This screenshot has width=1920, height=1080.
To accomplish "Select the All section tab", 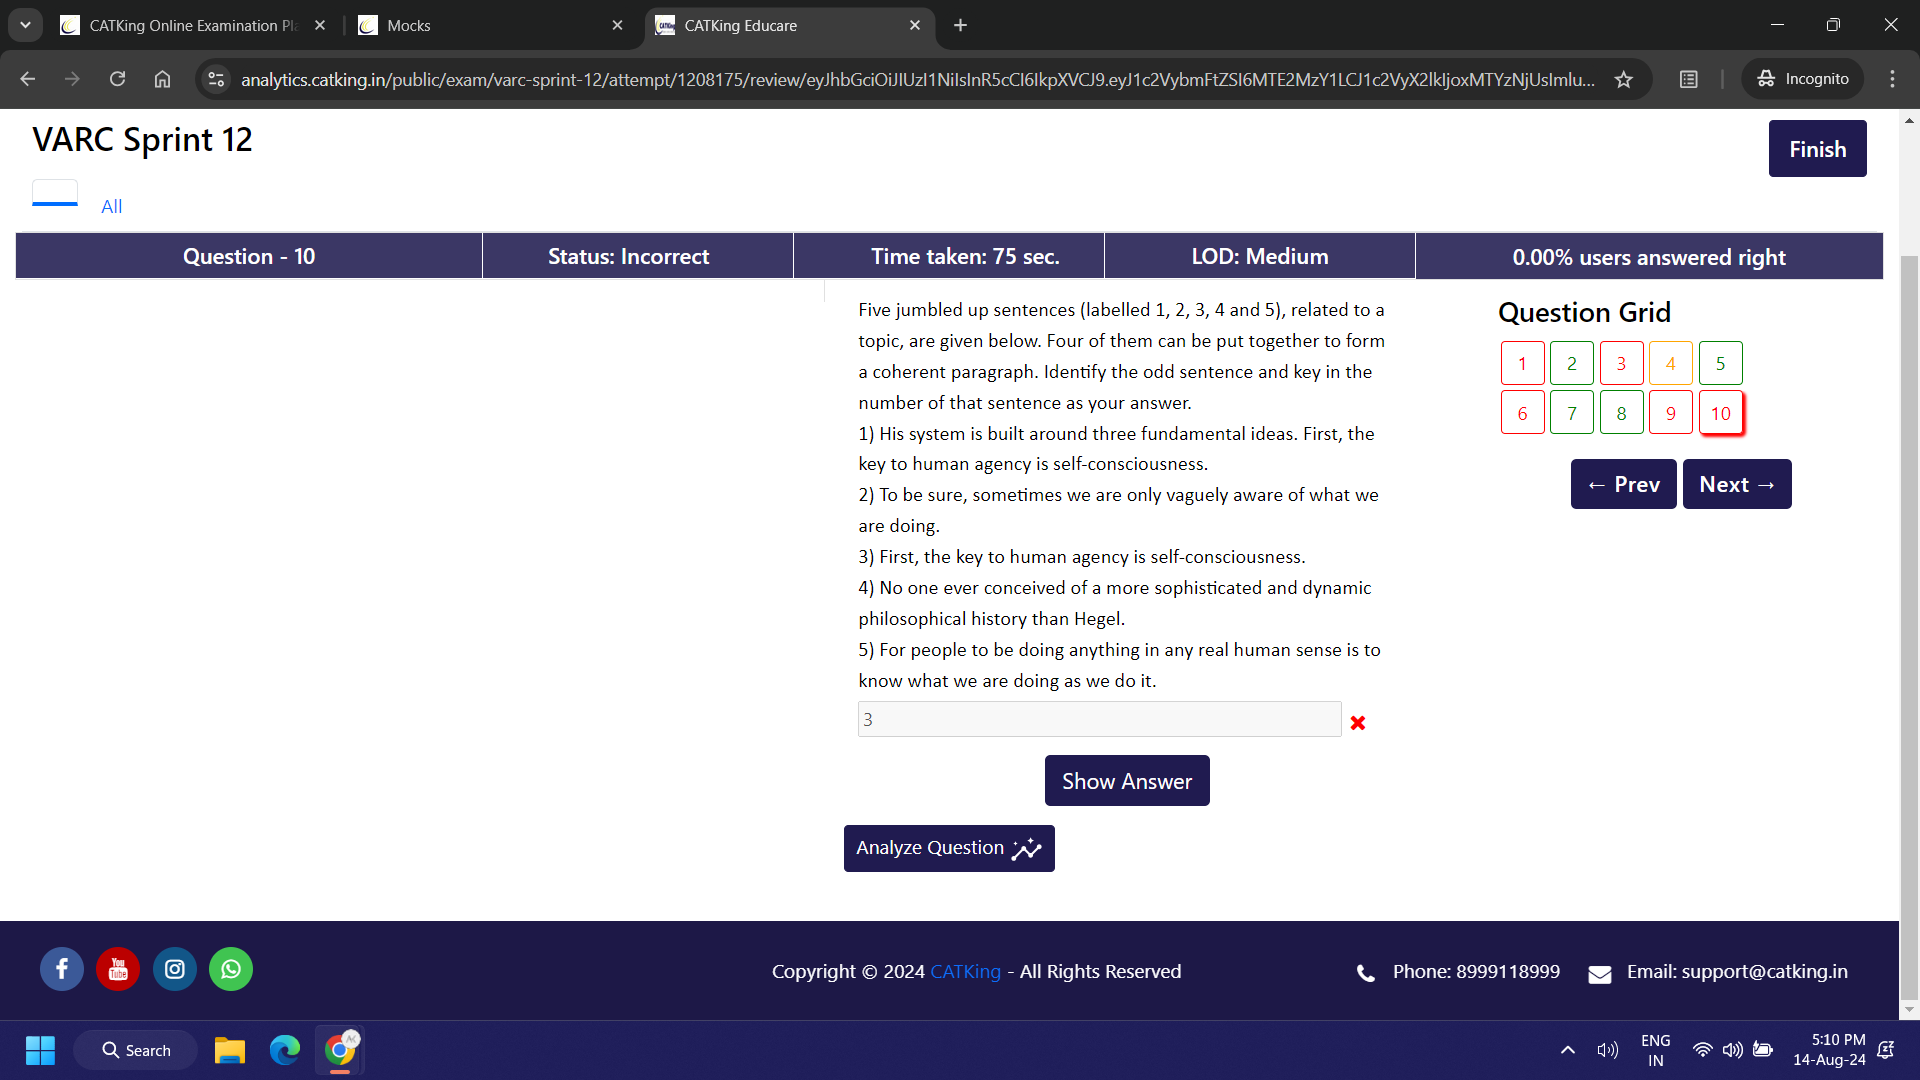I will pyautogui.click(x=111, y=206).
